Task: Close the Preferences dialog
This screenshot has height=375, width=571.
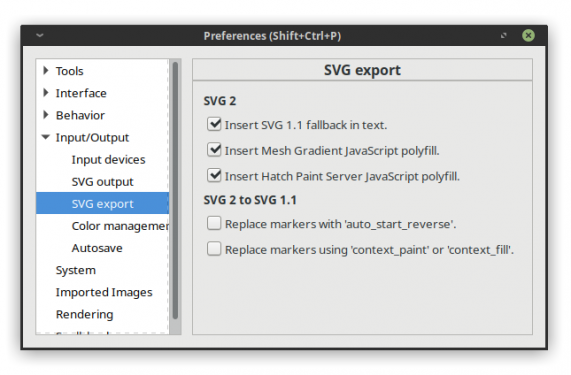Action: [x=528, y=35]
